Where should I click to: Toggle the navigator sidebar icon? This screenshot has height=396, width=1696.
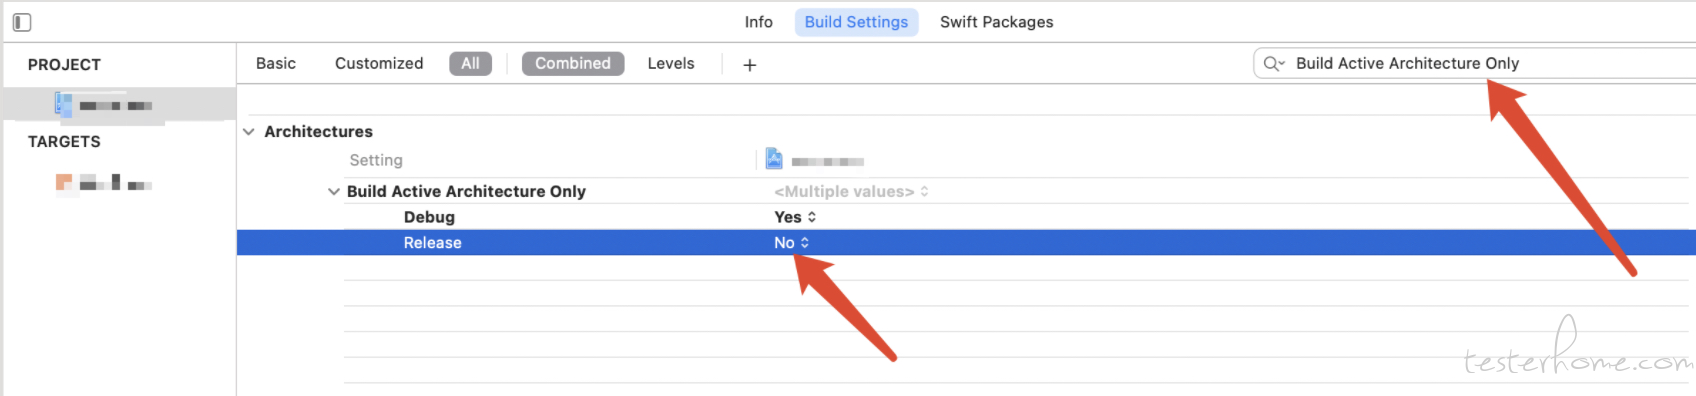pyautogui.click(x=22, y=22)
